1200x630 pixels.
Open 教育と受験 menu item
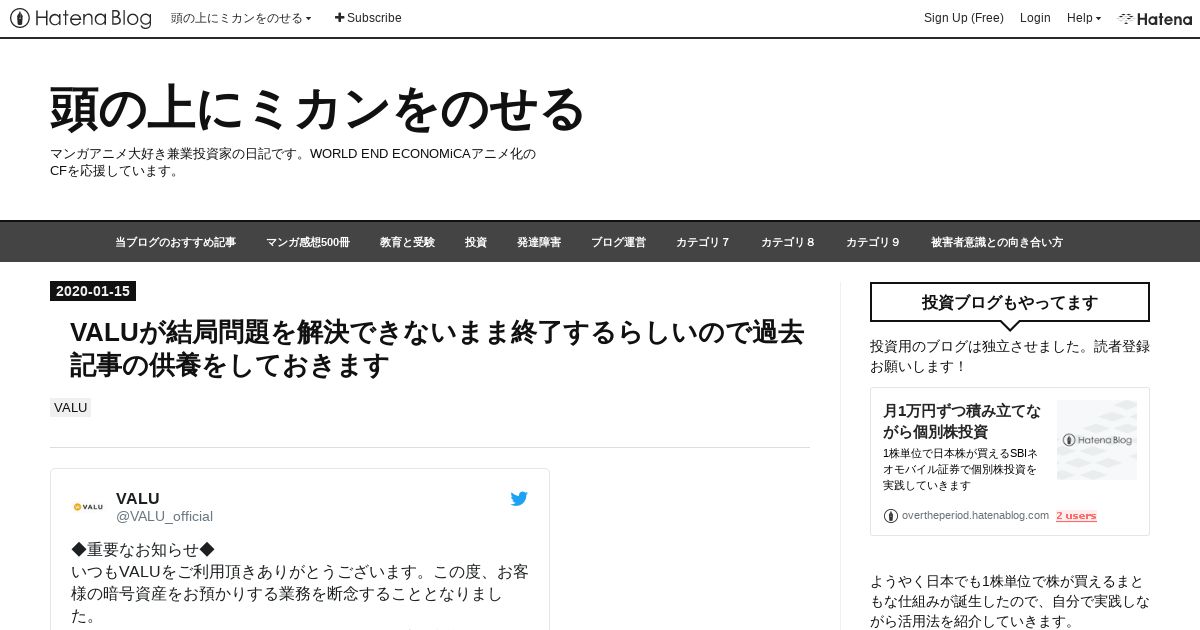(x=407, y=242)
